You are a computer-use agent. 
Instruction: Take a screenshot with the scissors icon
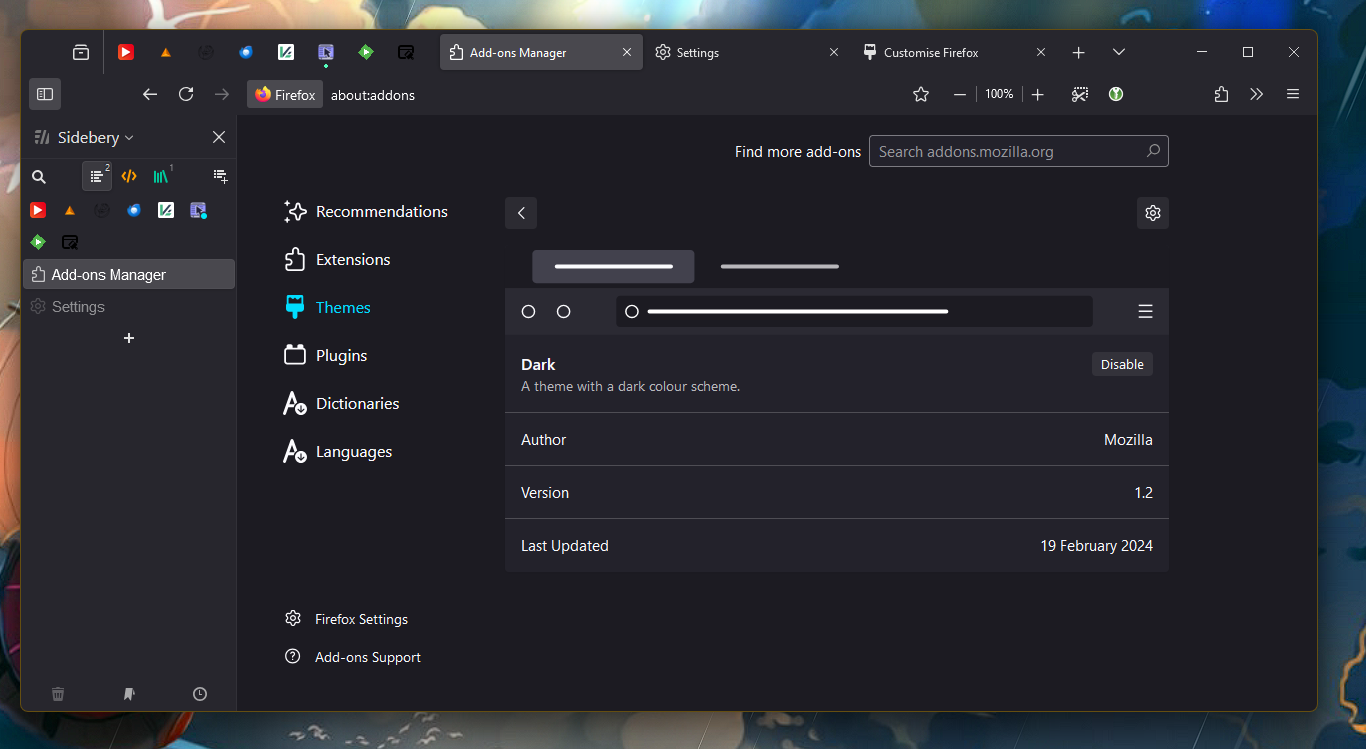click(1080, 94)
